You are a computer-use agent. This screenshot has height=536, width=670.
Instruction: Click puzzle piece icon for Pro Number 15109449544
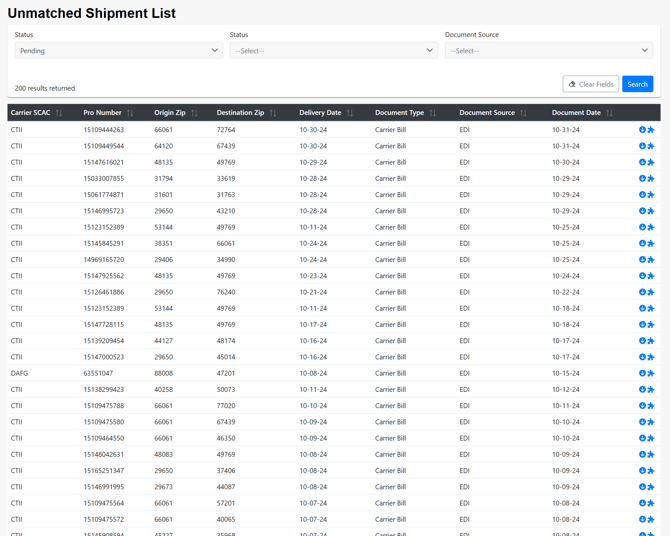coord(651,146)
